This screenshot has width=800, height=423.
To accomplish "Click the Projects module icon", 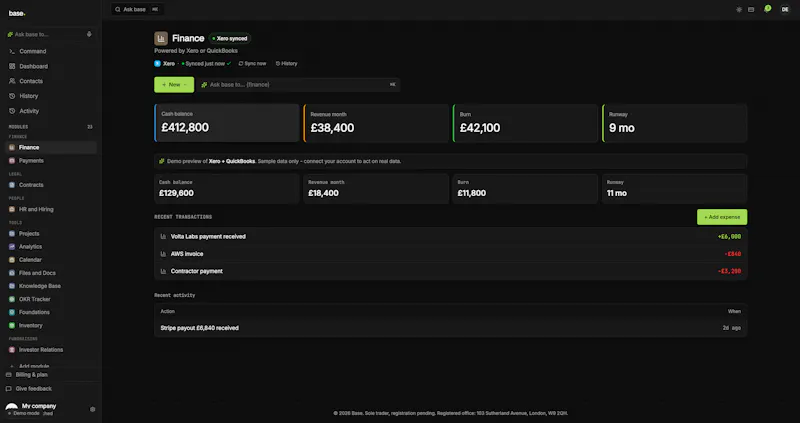I will coord(12,234).
